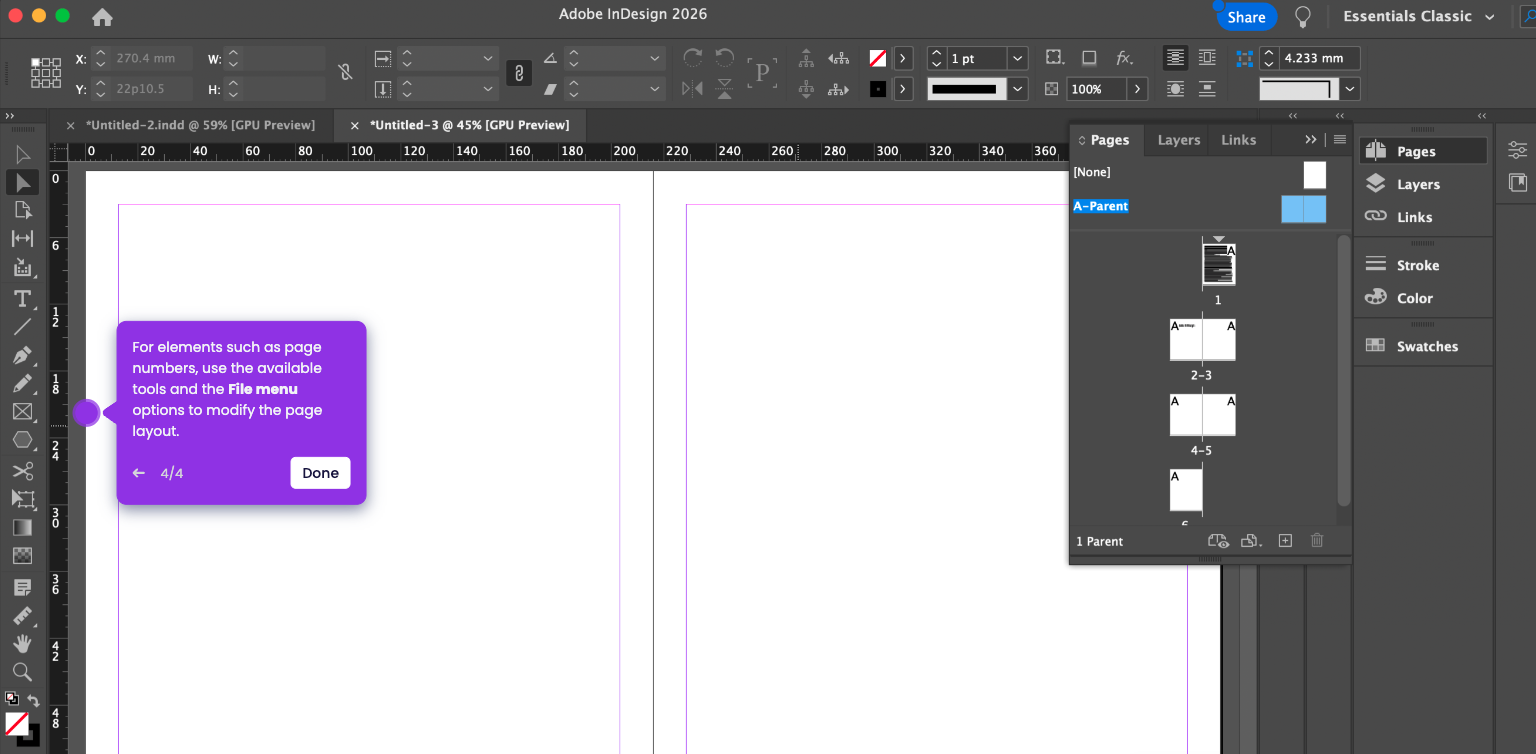
Task: Click the fill color swatch in control bar
Action: pyautogui.click(x=877, y=59)
